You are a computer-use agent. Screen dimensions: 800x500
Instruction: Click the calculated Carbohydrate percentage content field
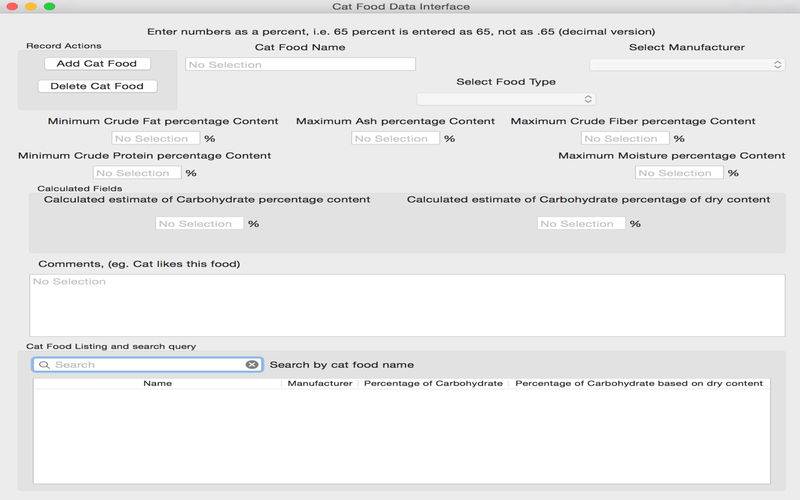pos(199,223)
